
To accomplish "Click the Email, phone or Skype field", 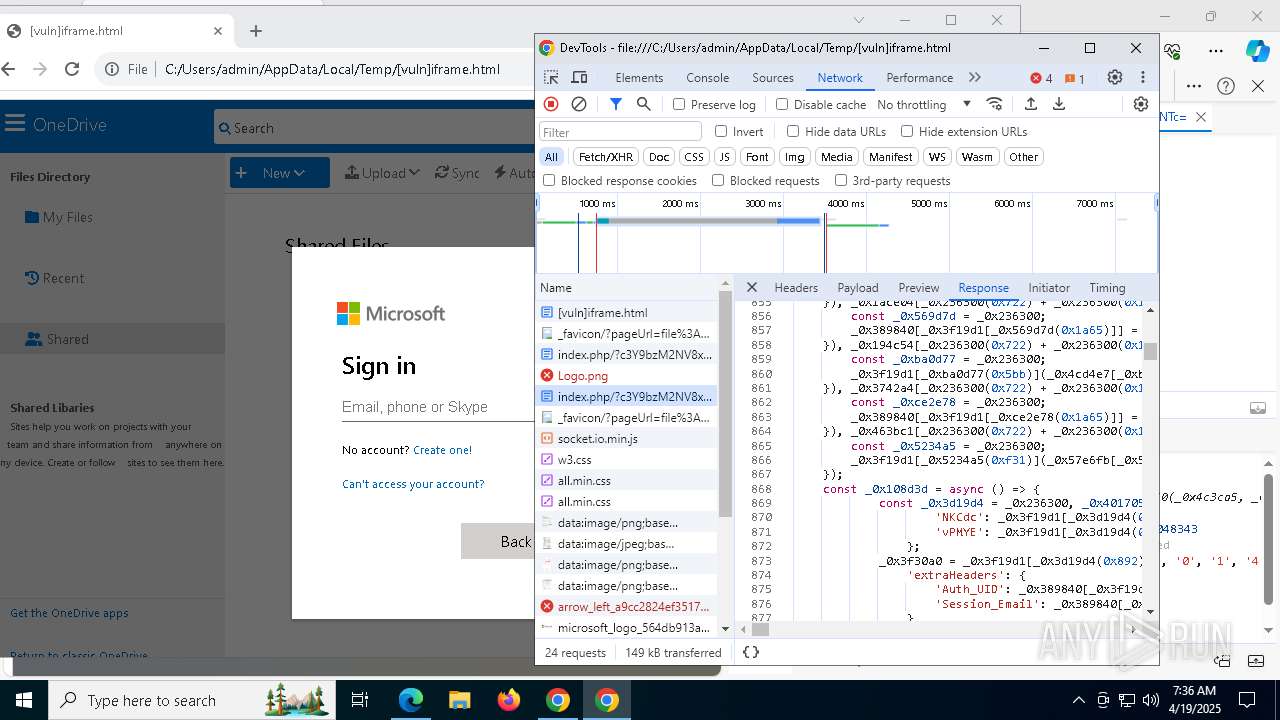I will [x=438, y=407].
